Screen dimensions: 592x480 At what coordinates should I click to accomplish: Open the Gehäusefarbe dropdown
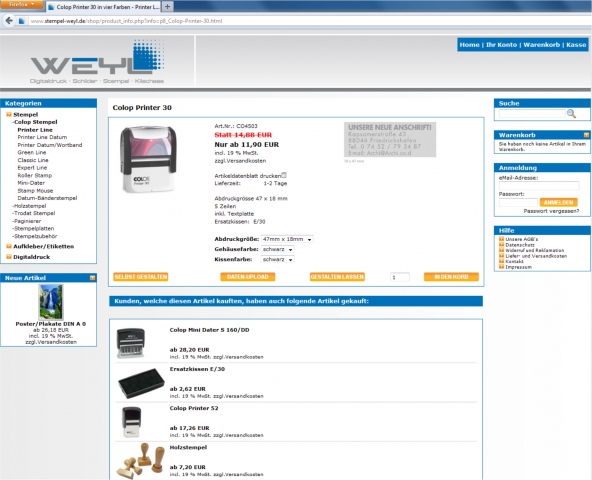(x=278, y=249)
